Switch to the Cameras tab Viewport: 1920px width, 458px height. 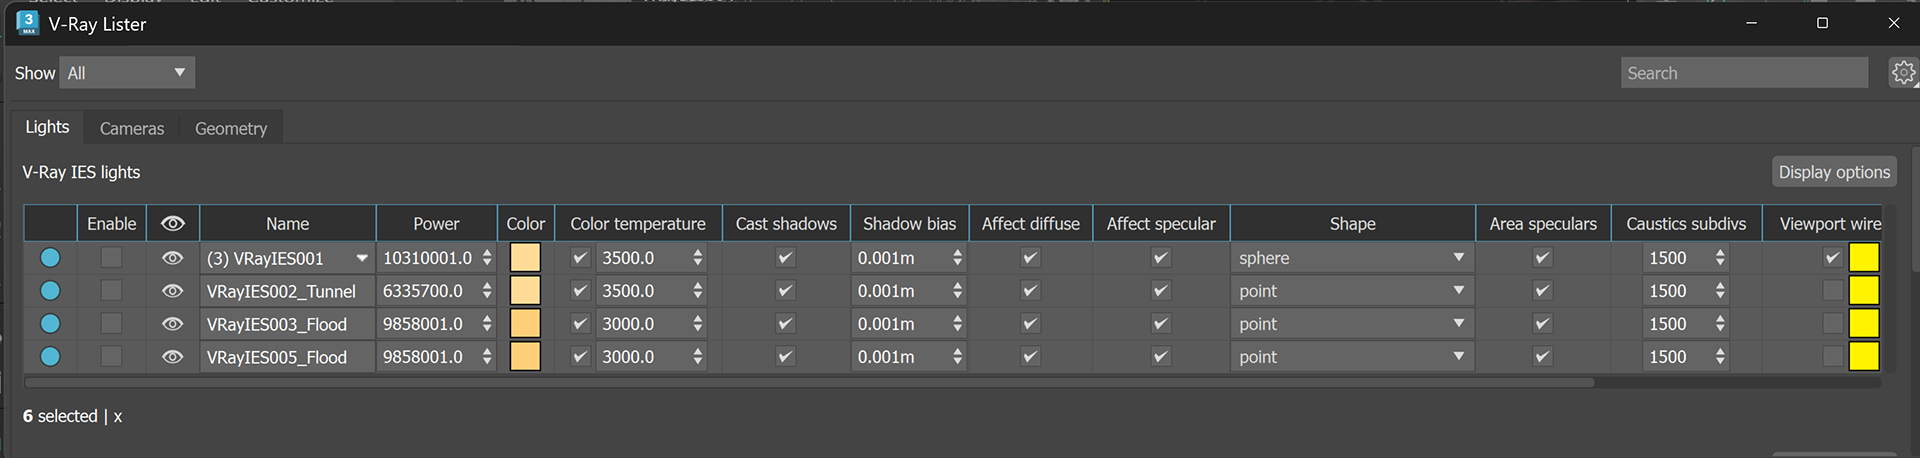(x=132, y=128)
